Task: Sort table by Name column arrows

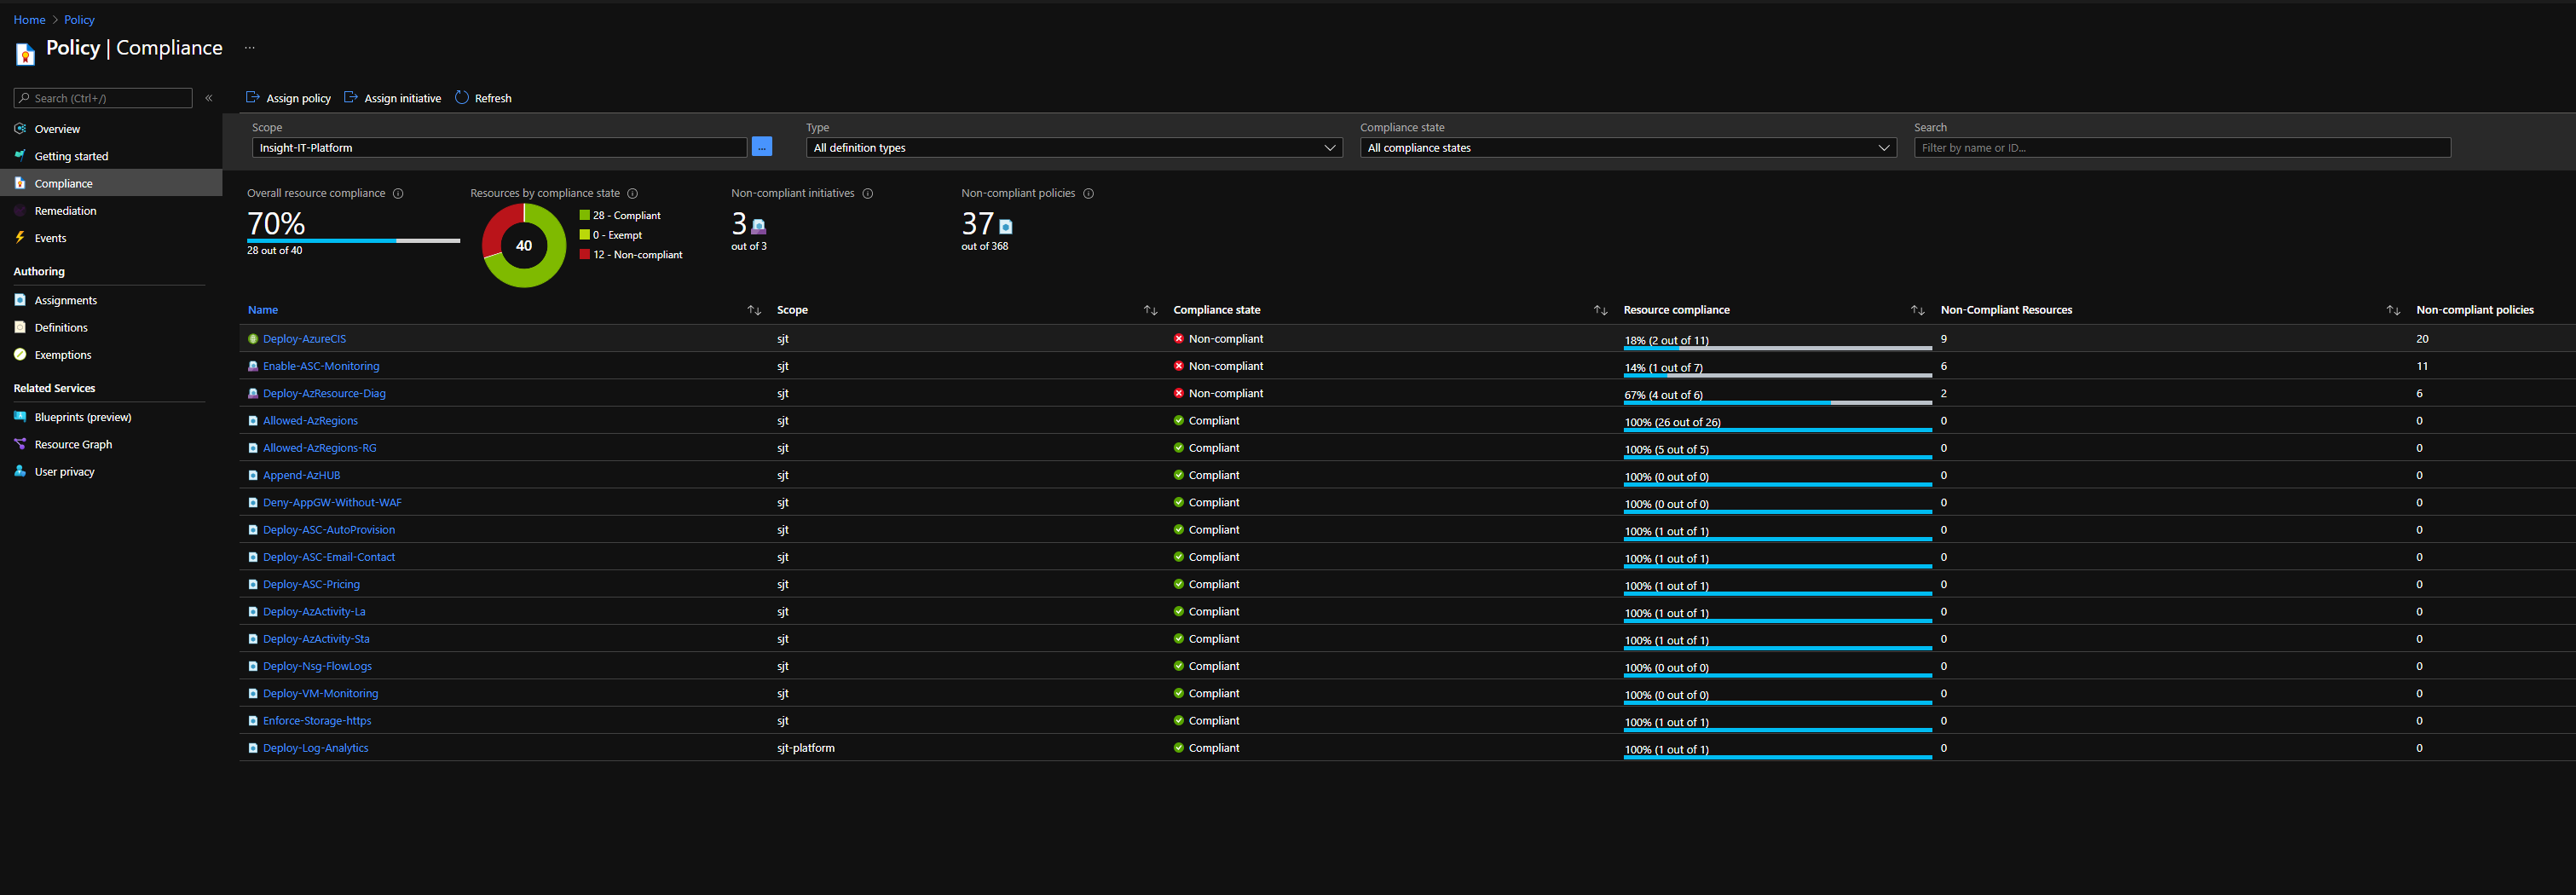Action: pyautogui.click(x=754, y=310)
